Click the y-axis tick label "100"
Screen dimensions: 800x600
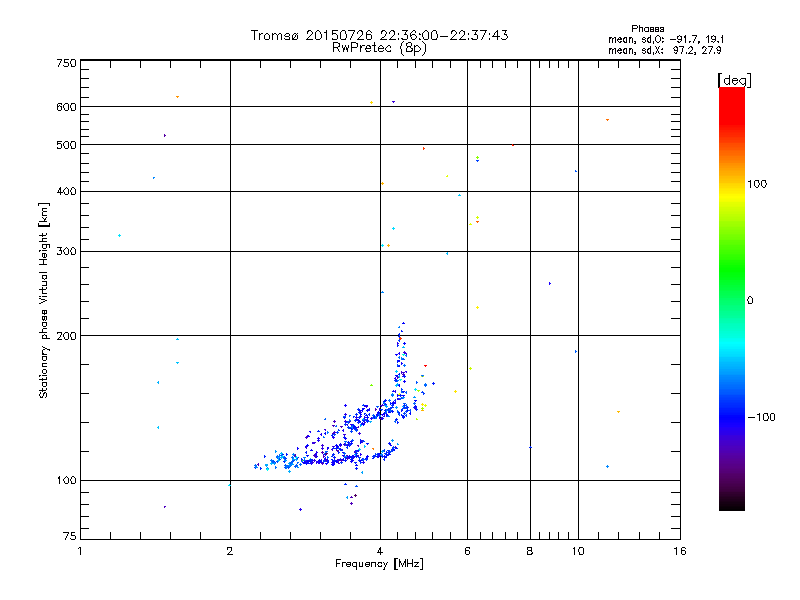(67, 481)
